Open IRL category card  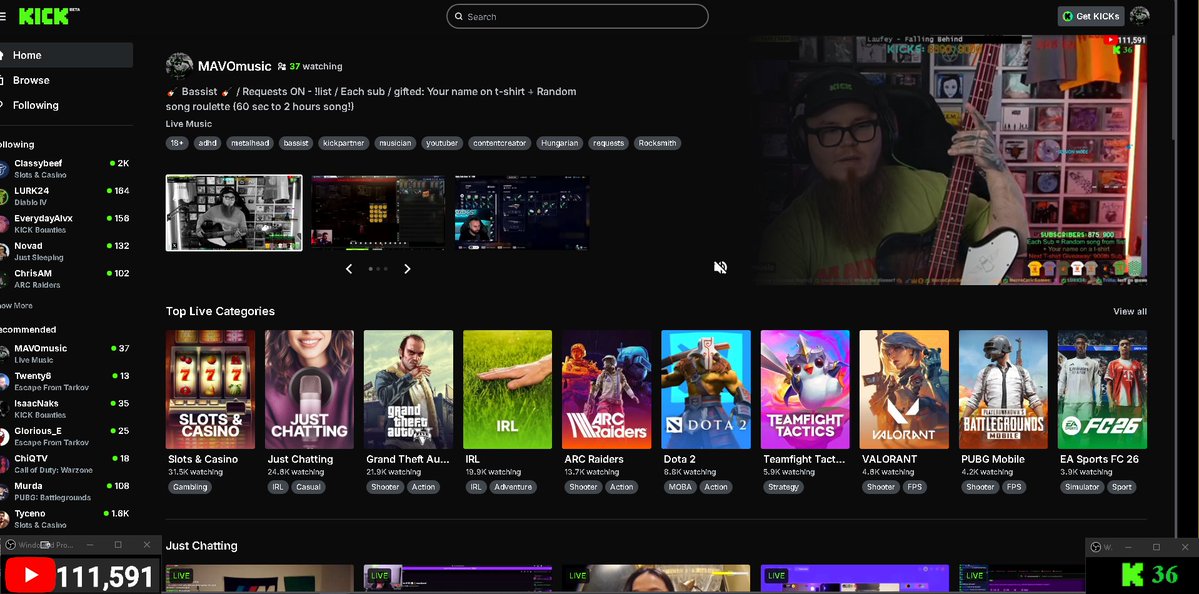(x=508, y=389)
